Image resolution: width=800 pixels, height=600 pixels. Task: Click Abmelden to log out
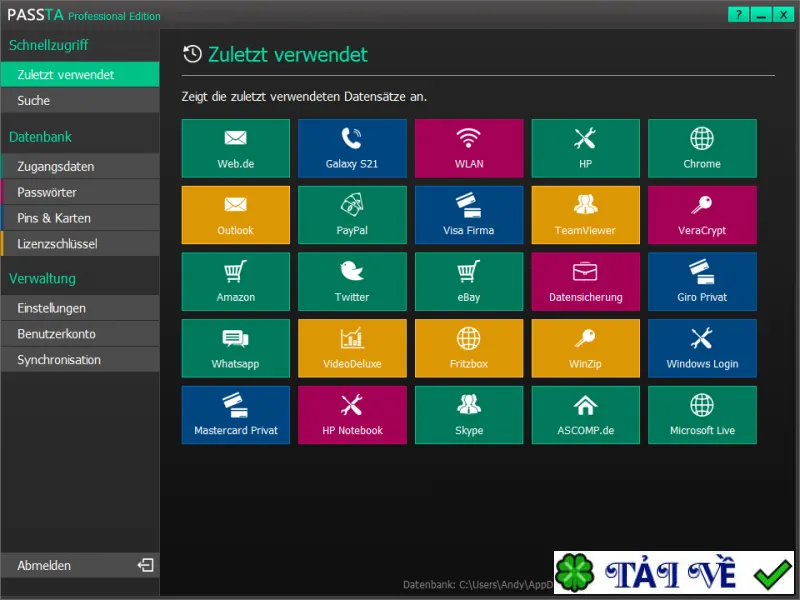(x=80, y=565)
